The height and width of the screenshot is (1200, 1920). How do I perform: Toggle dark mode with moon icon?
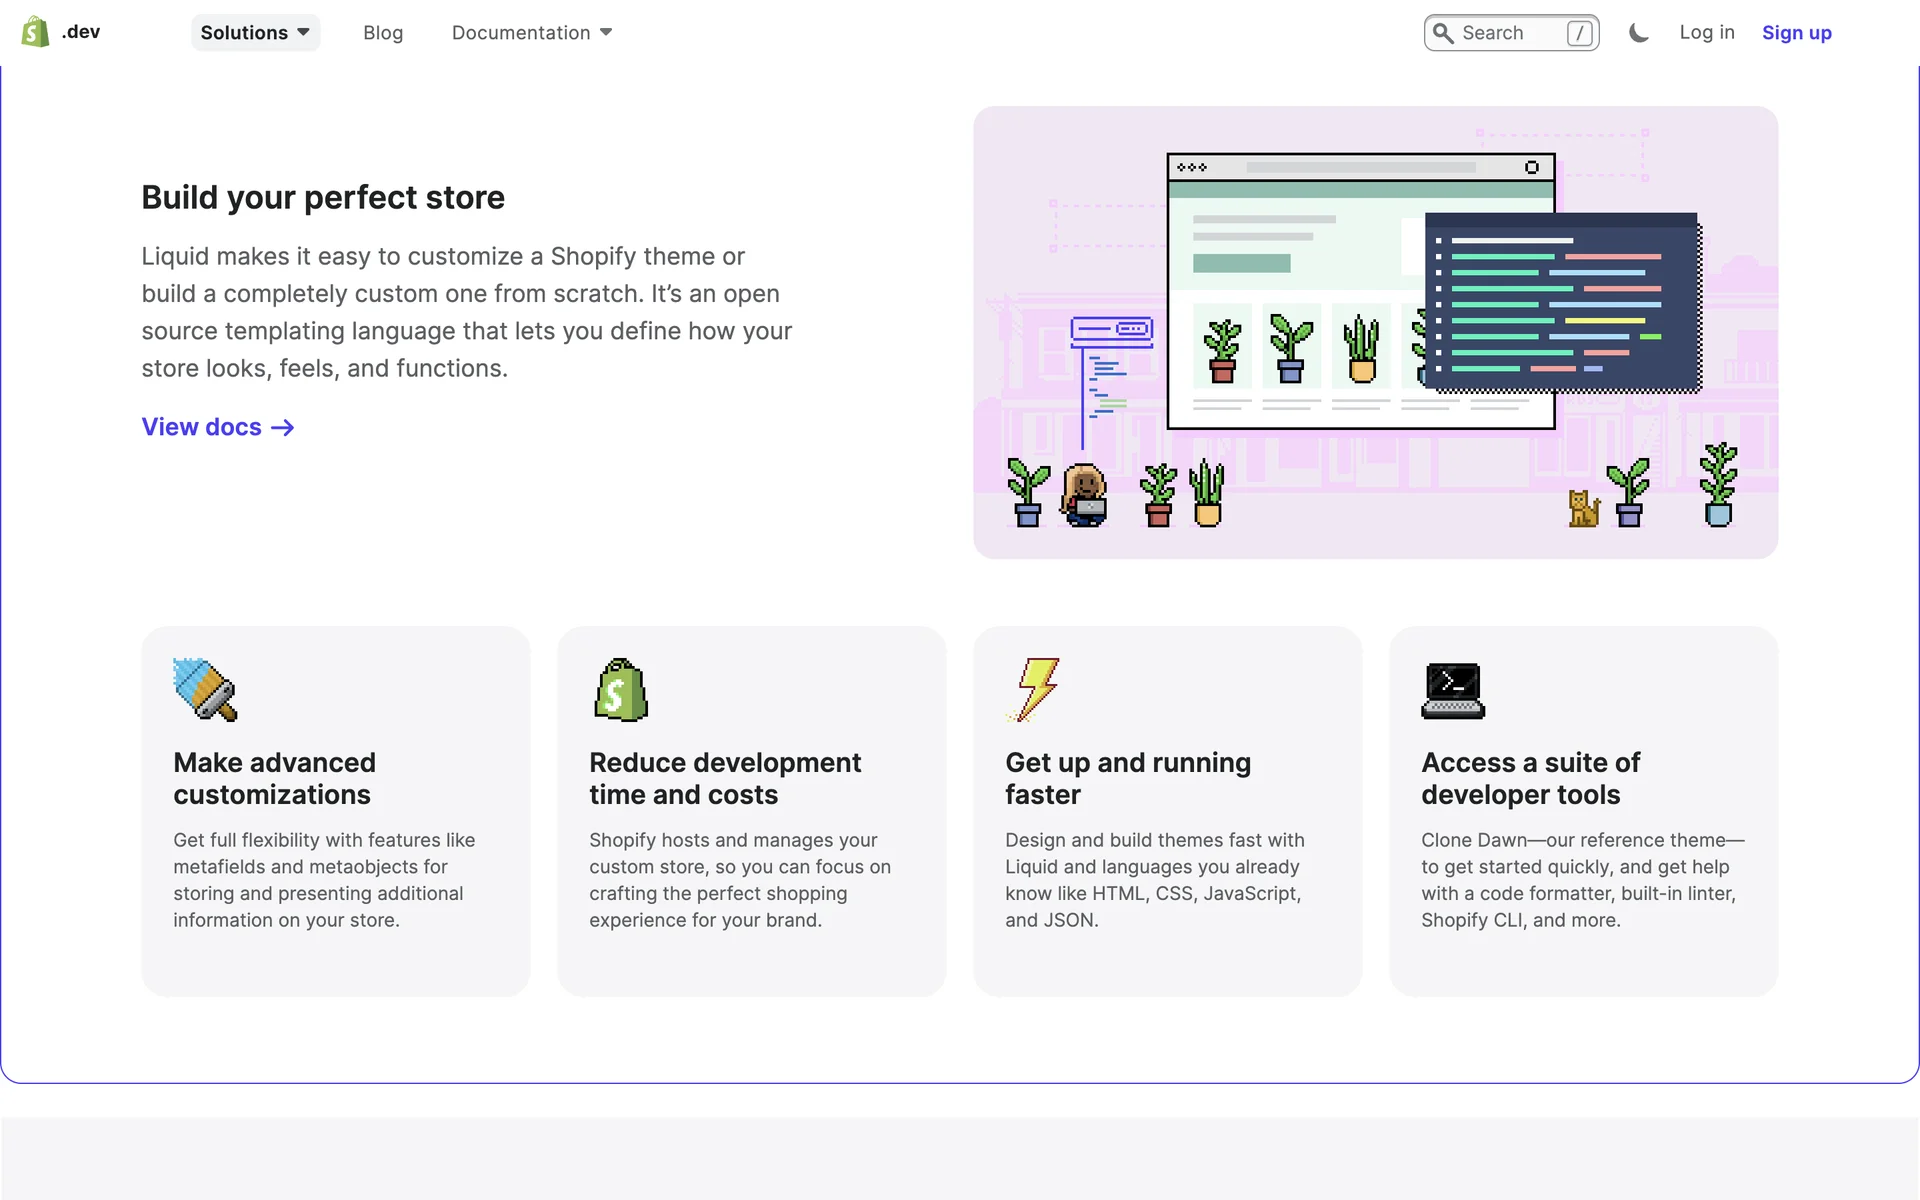click(x=1638, y=33)
